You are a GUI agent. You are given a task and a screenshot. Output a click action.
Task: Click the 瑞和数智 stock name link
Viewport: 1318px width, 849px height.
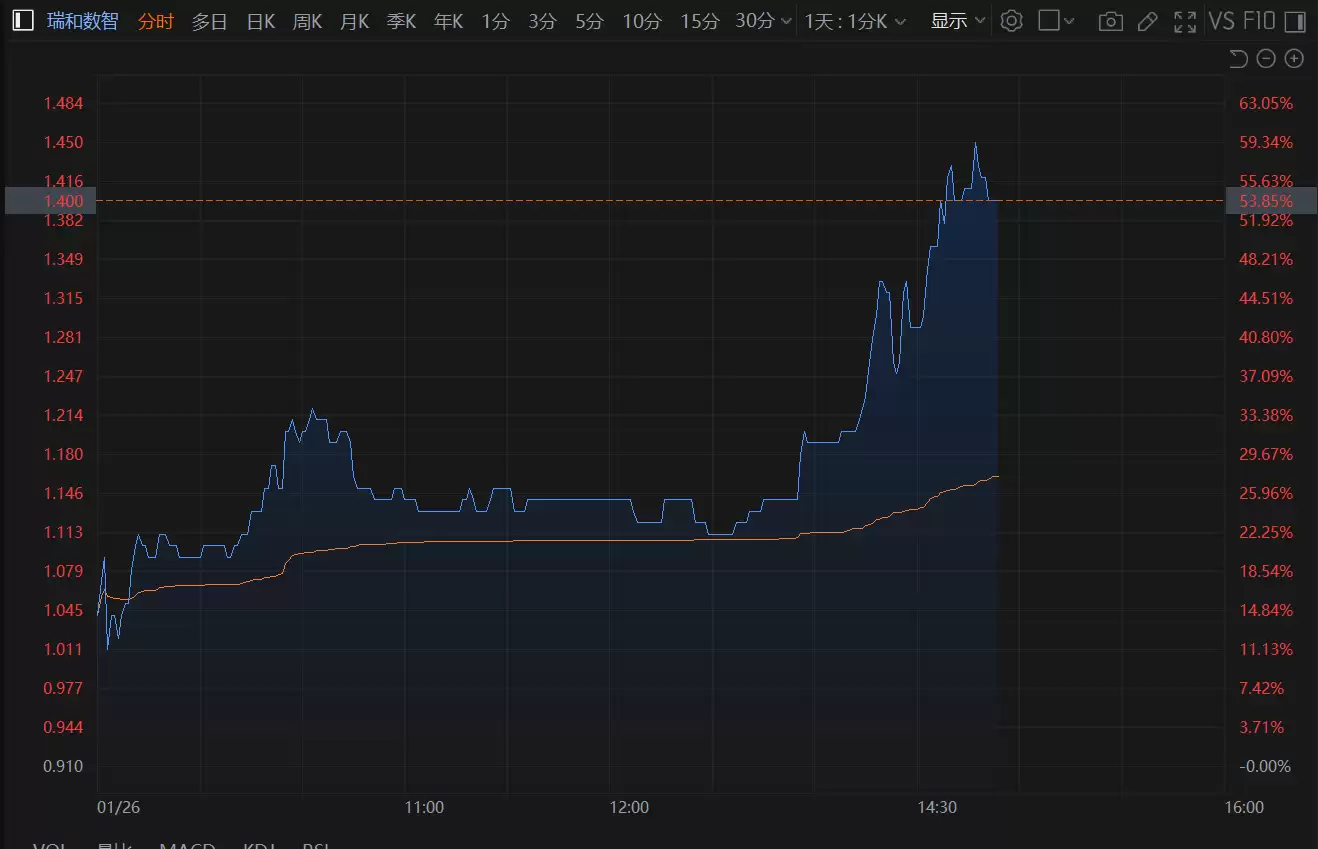coord(82,21)
